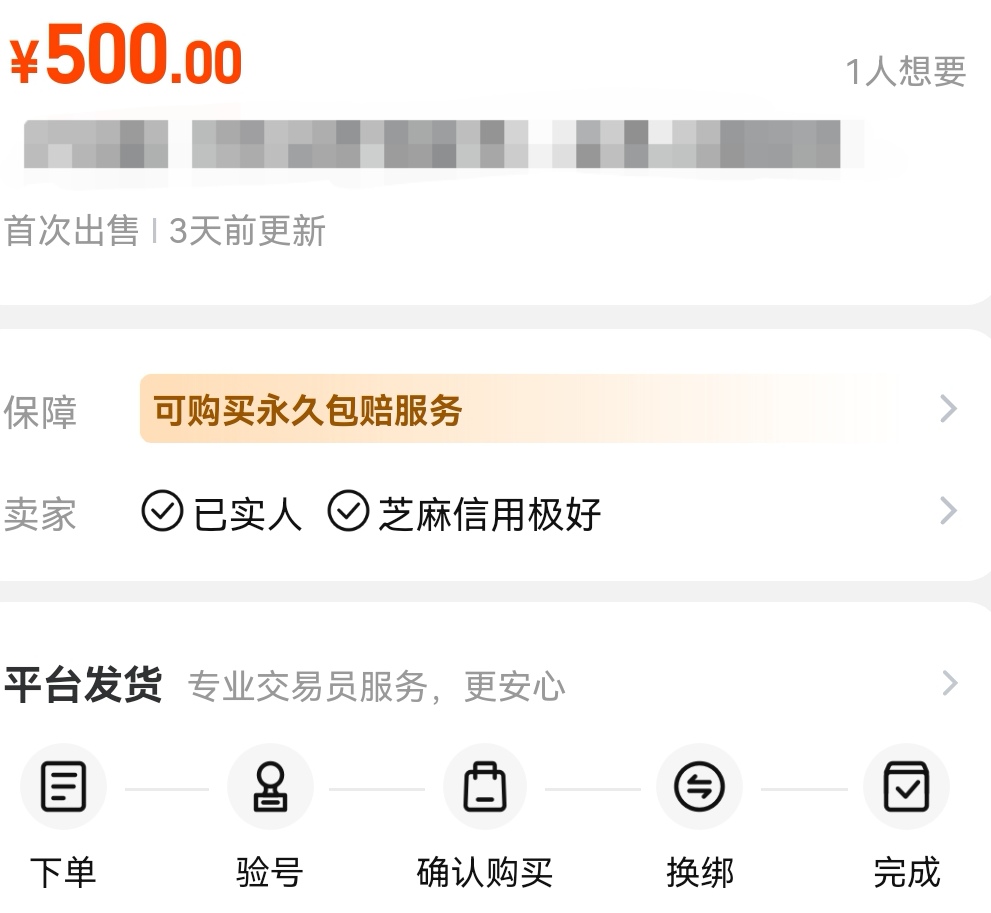
Task: Click the 平台发货 heading
Action: click(x=83, y=686)
